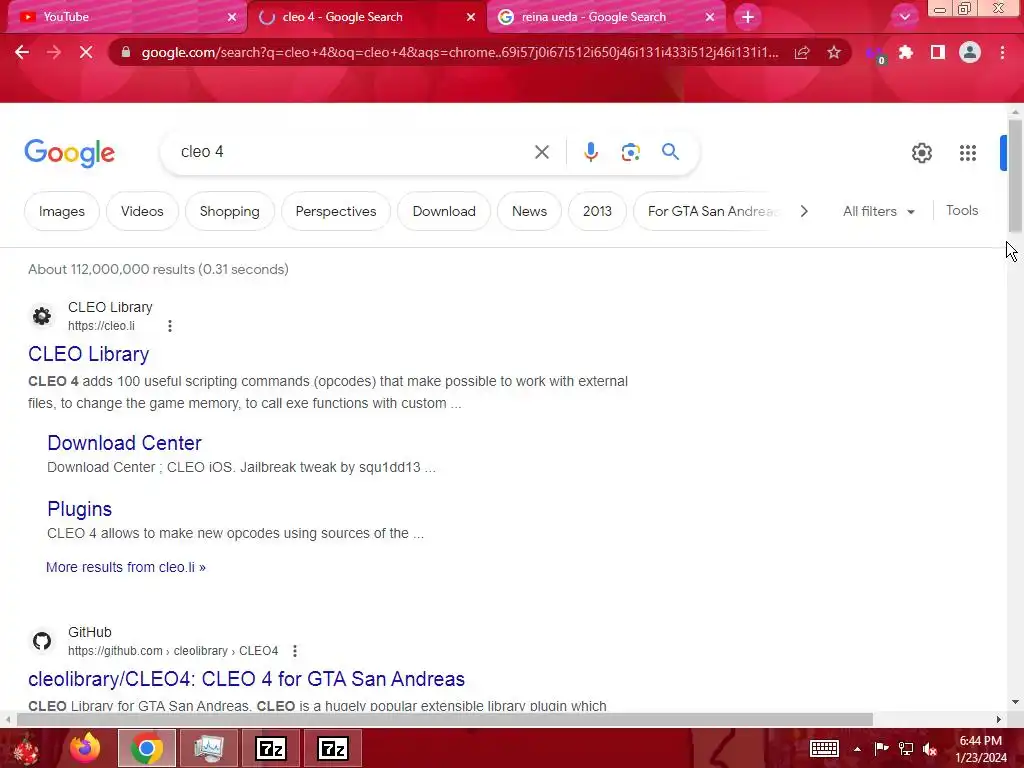
Task: Open the first 7-Zip taskbar window
Action: [271, 748]
